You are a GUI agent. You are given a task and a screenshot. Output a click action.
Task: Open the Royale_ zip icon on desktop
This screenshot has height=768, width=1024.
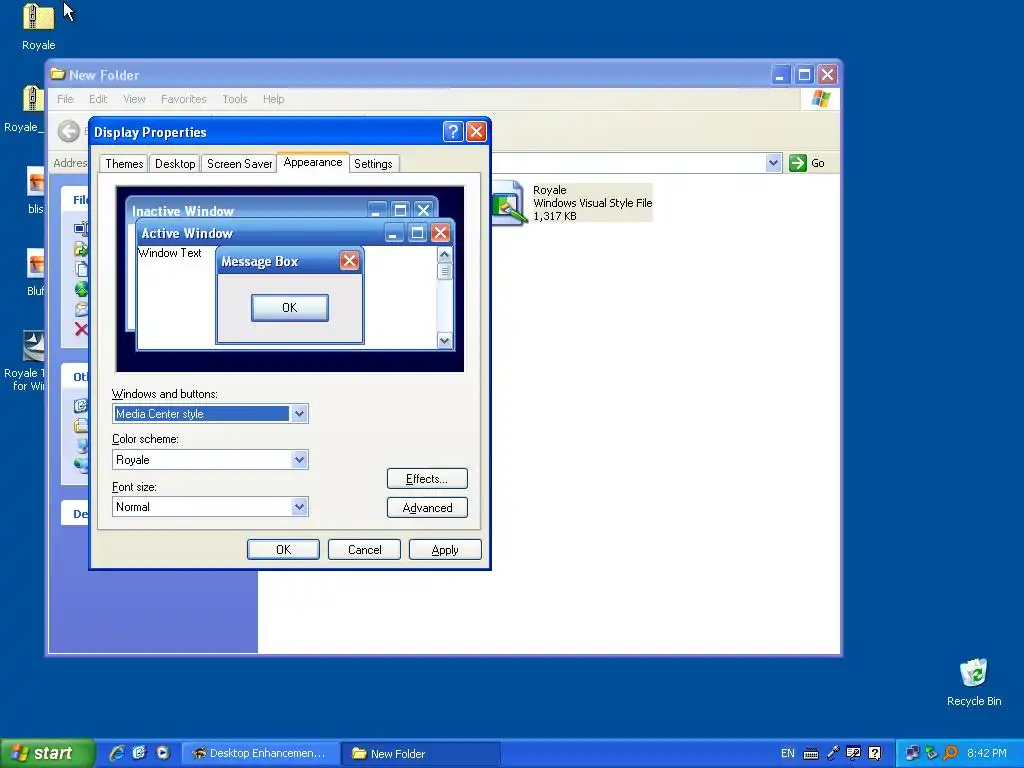33,99
